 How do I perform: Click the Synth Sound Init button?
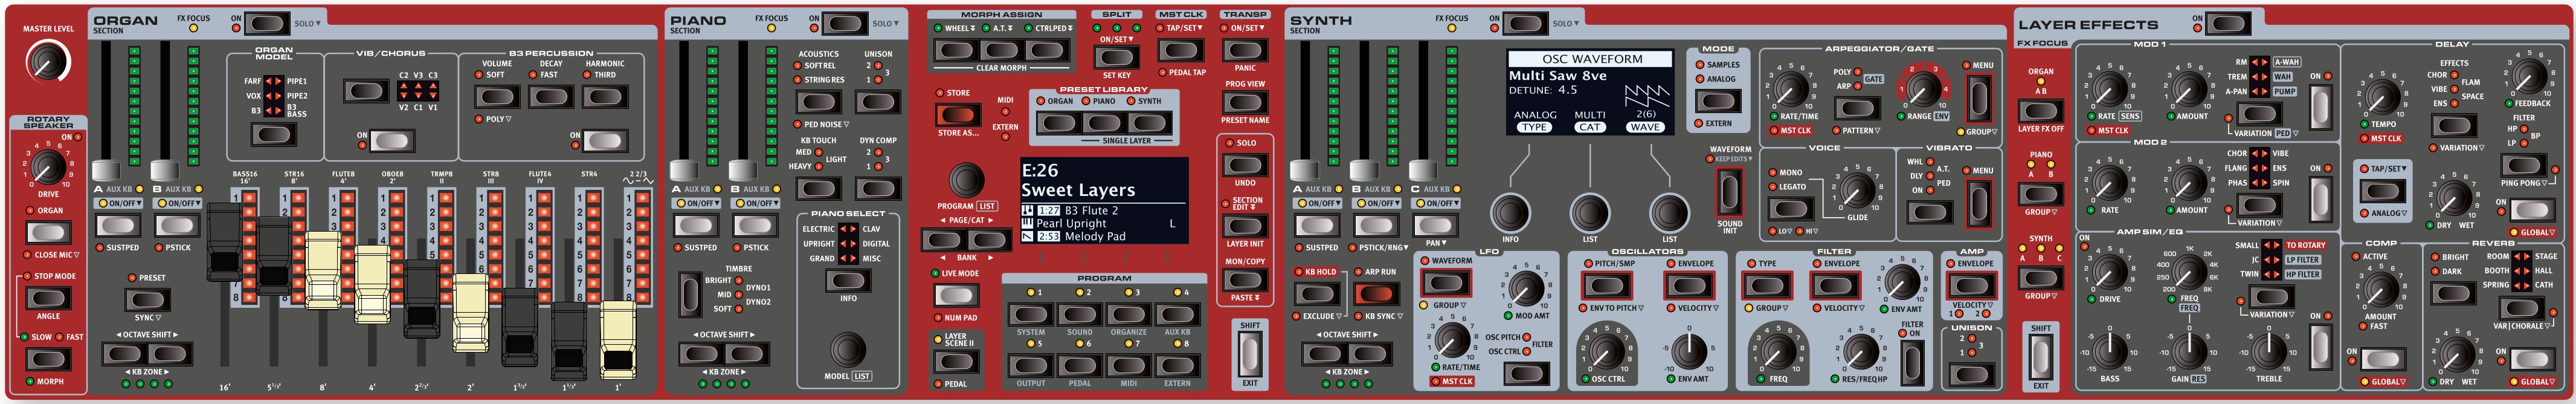click(1729, 191)
